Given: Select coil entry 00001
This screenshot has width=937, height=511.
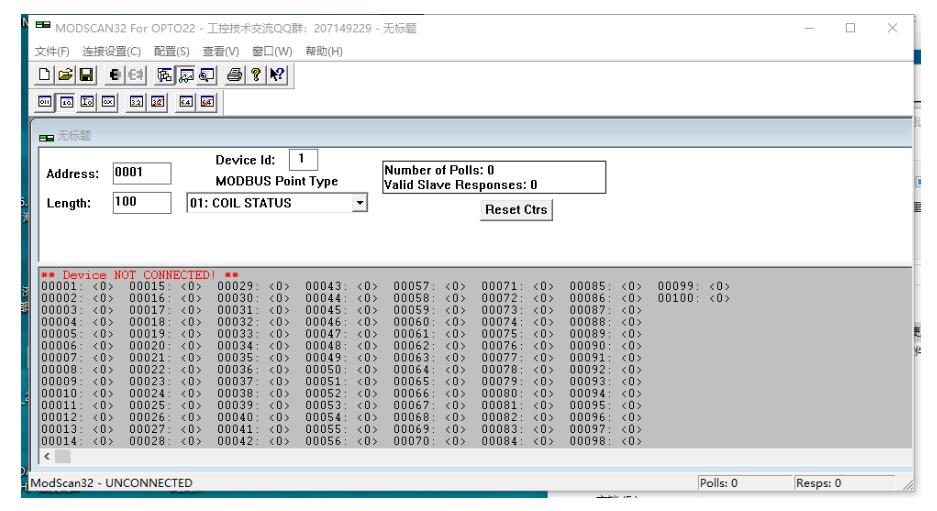Looking at the screenshot, I should point(77,287).
